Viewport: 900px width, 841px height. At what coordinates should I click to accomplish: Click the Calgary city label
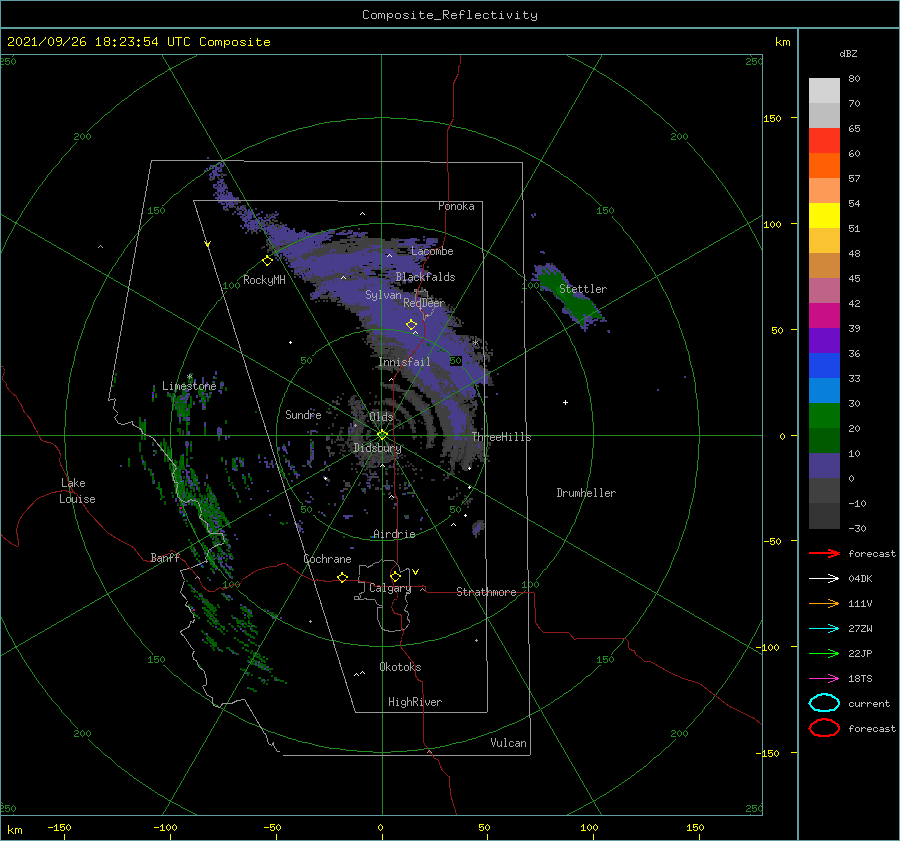[x=390, y=588]
